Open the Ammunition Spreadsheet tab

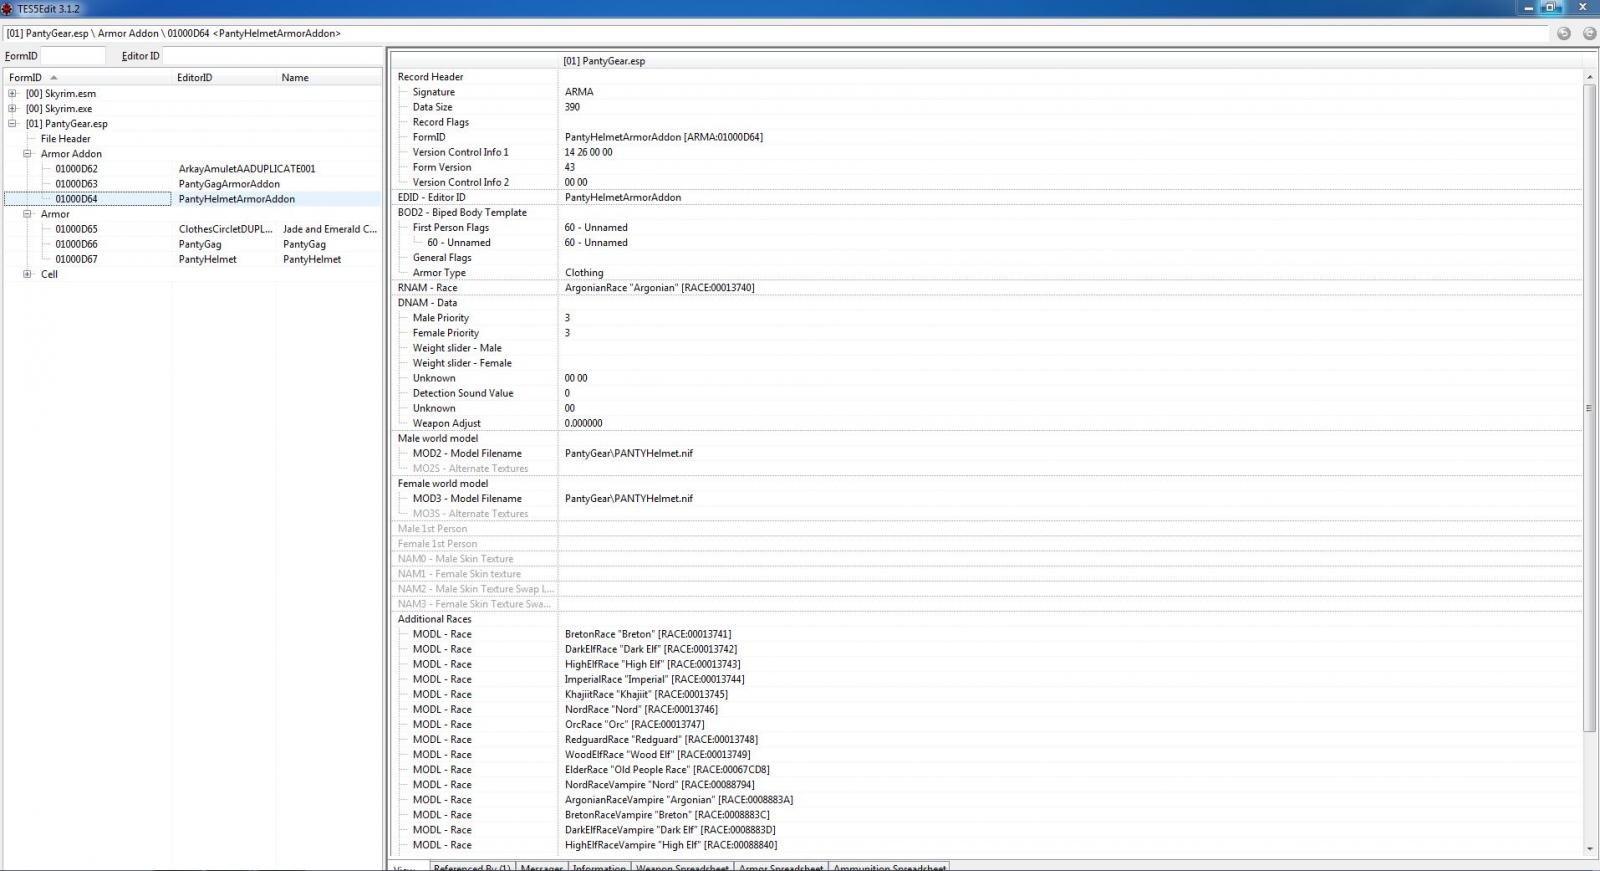(889, 866)
